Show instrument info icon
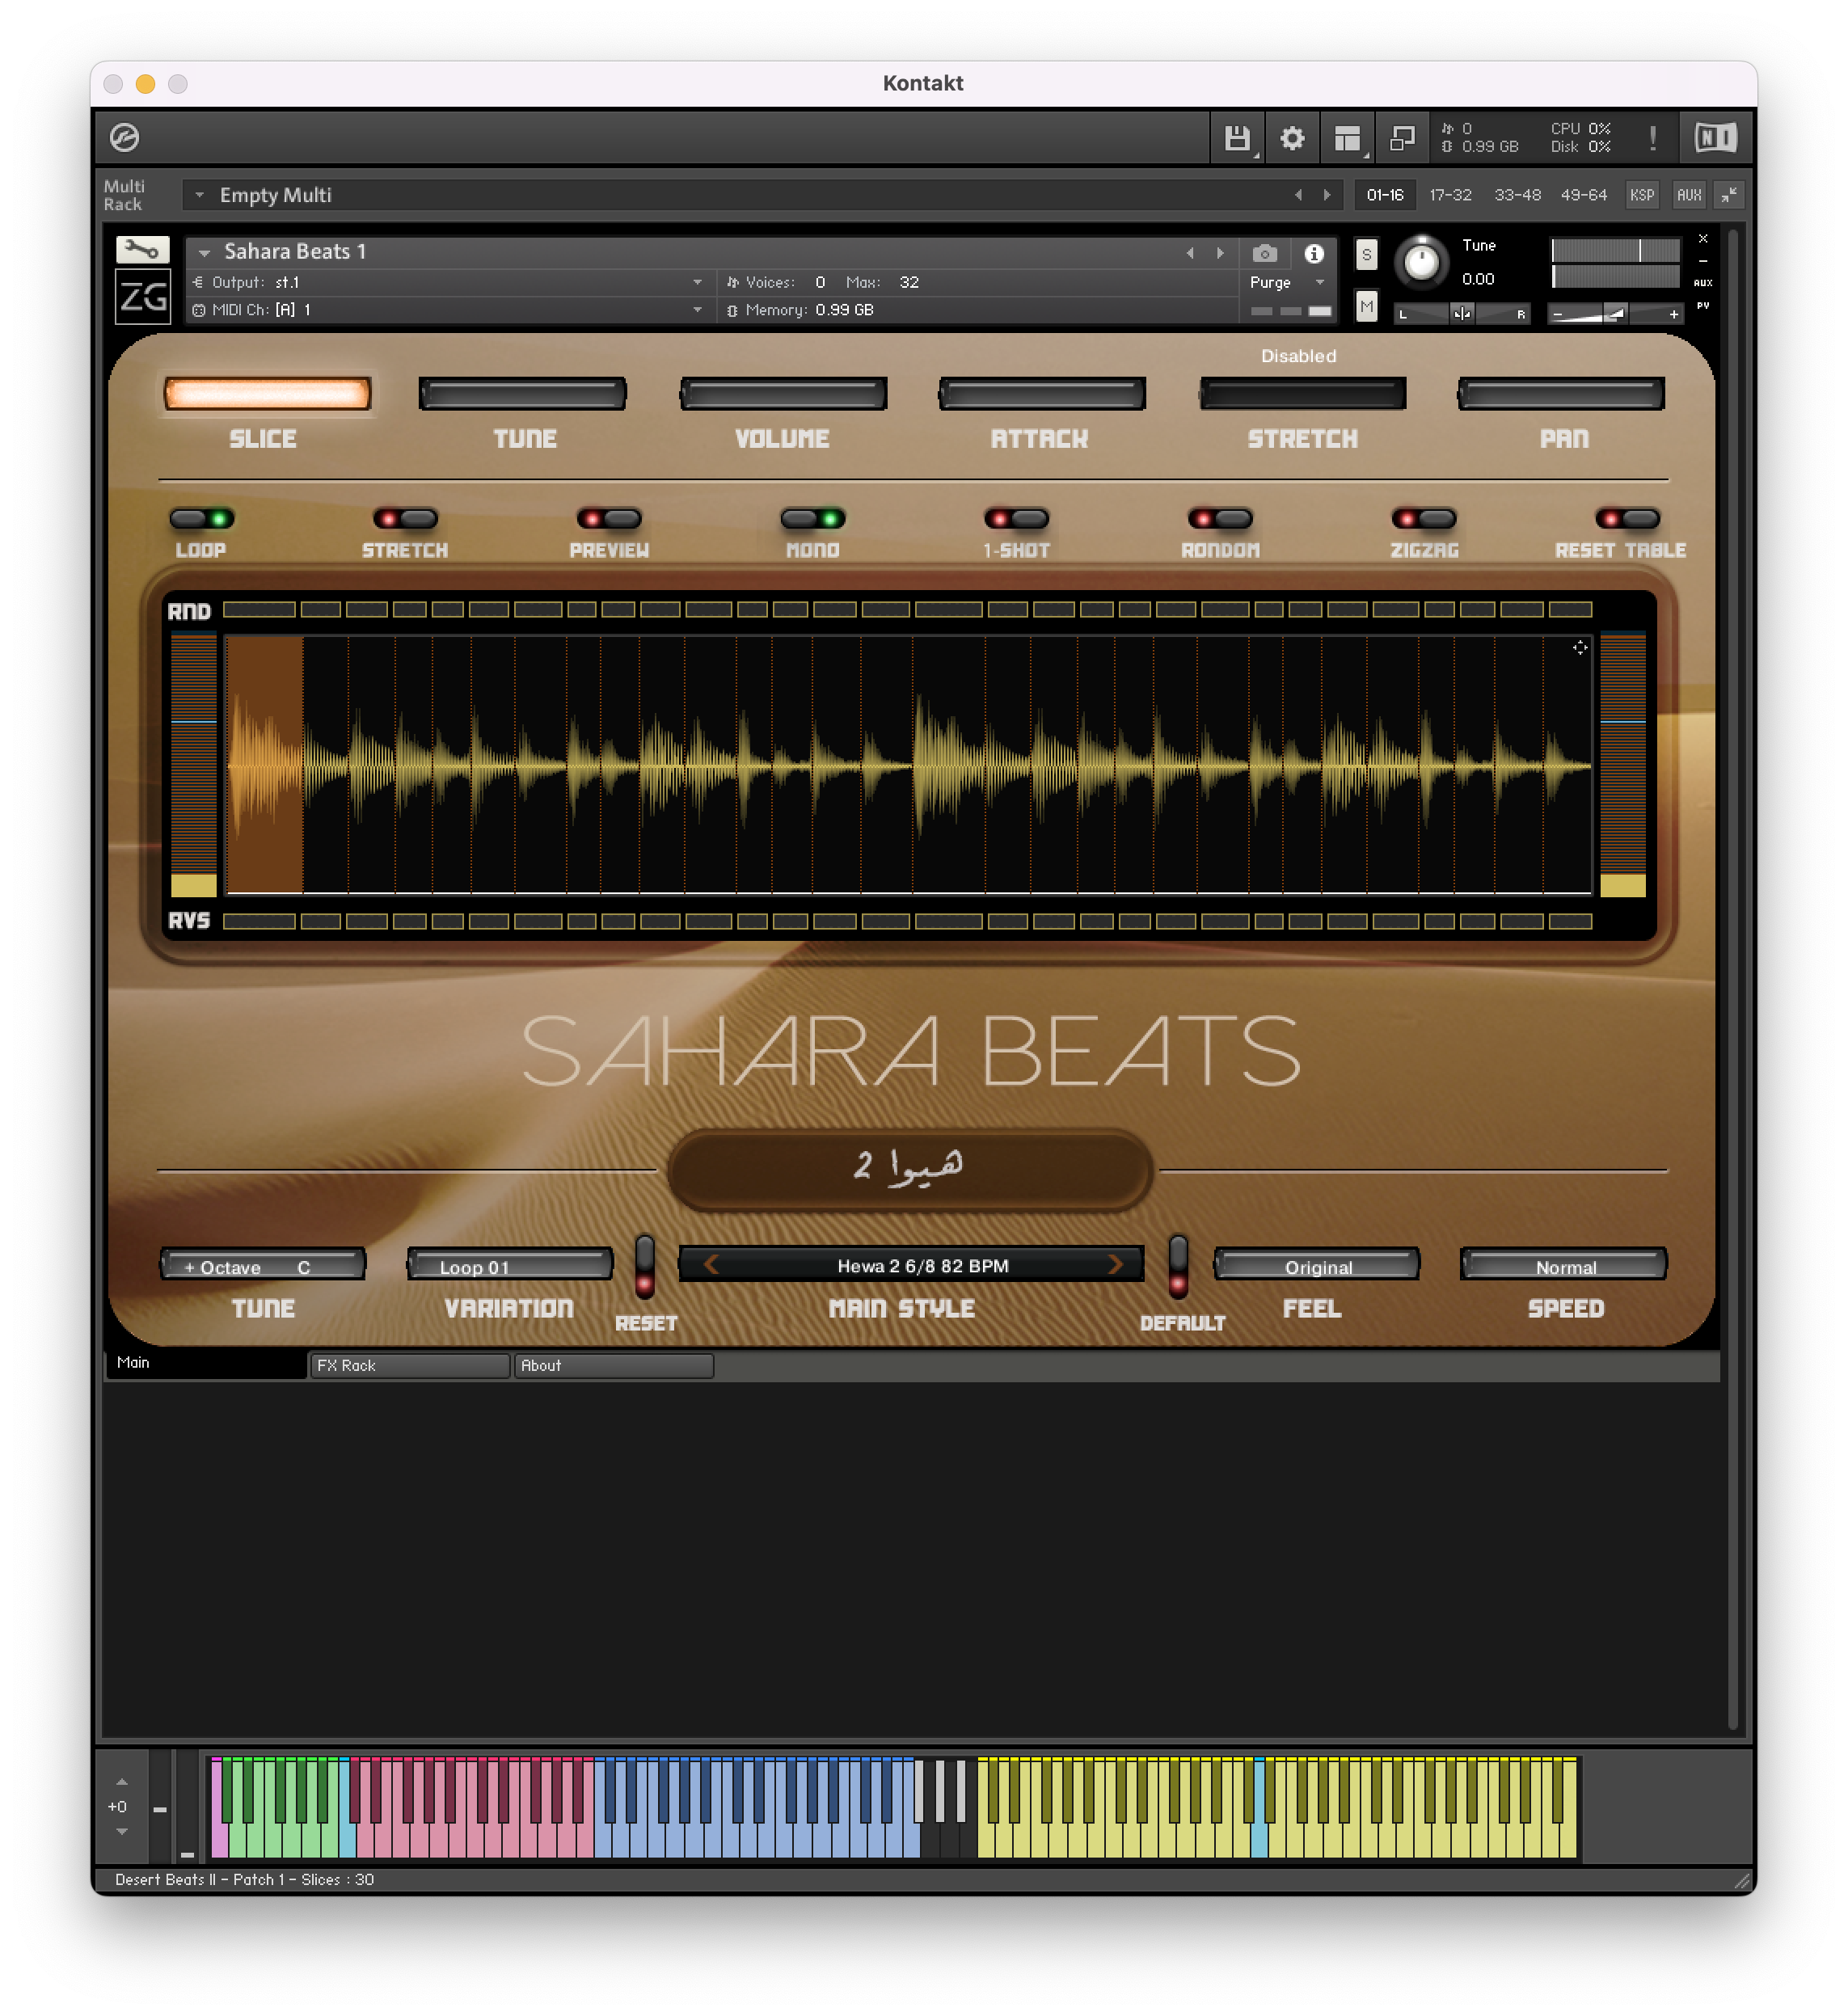This screenshot has width=1848, height=2016. tap(1314, 253)
